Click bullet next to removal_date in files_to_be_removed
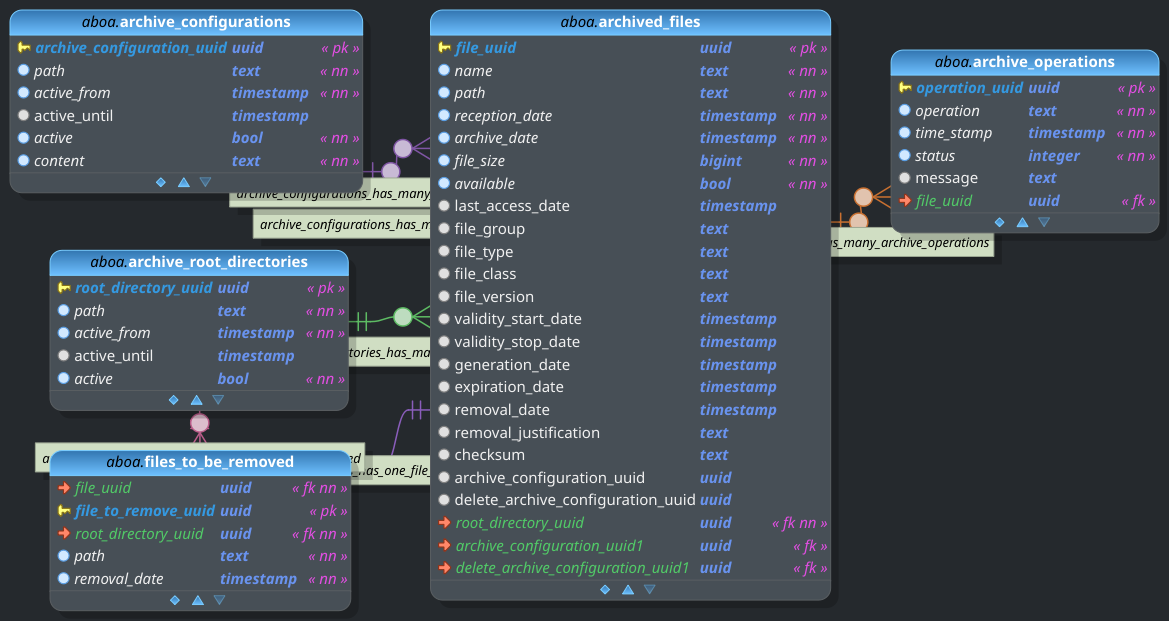Screen dimensions: 1169x621 64,579
